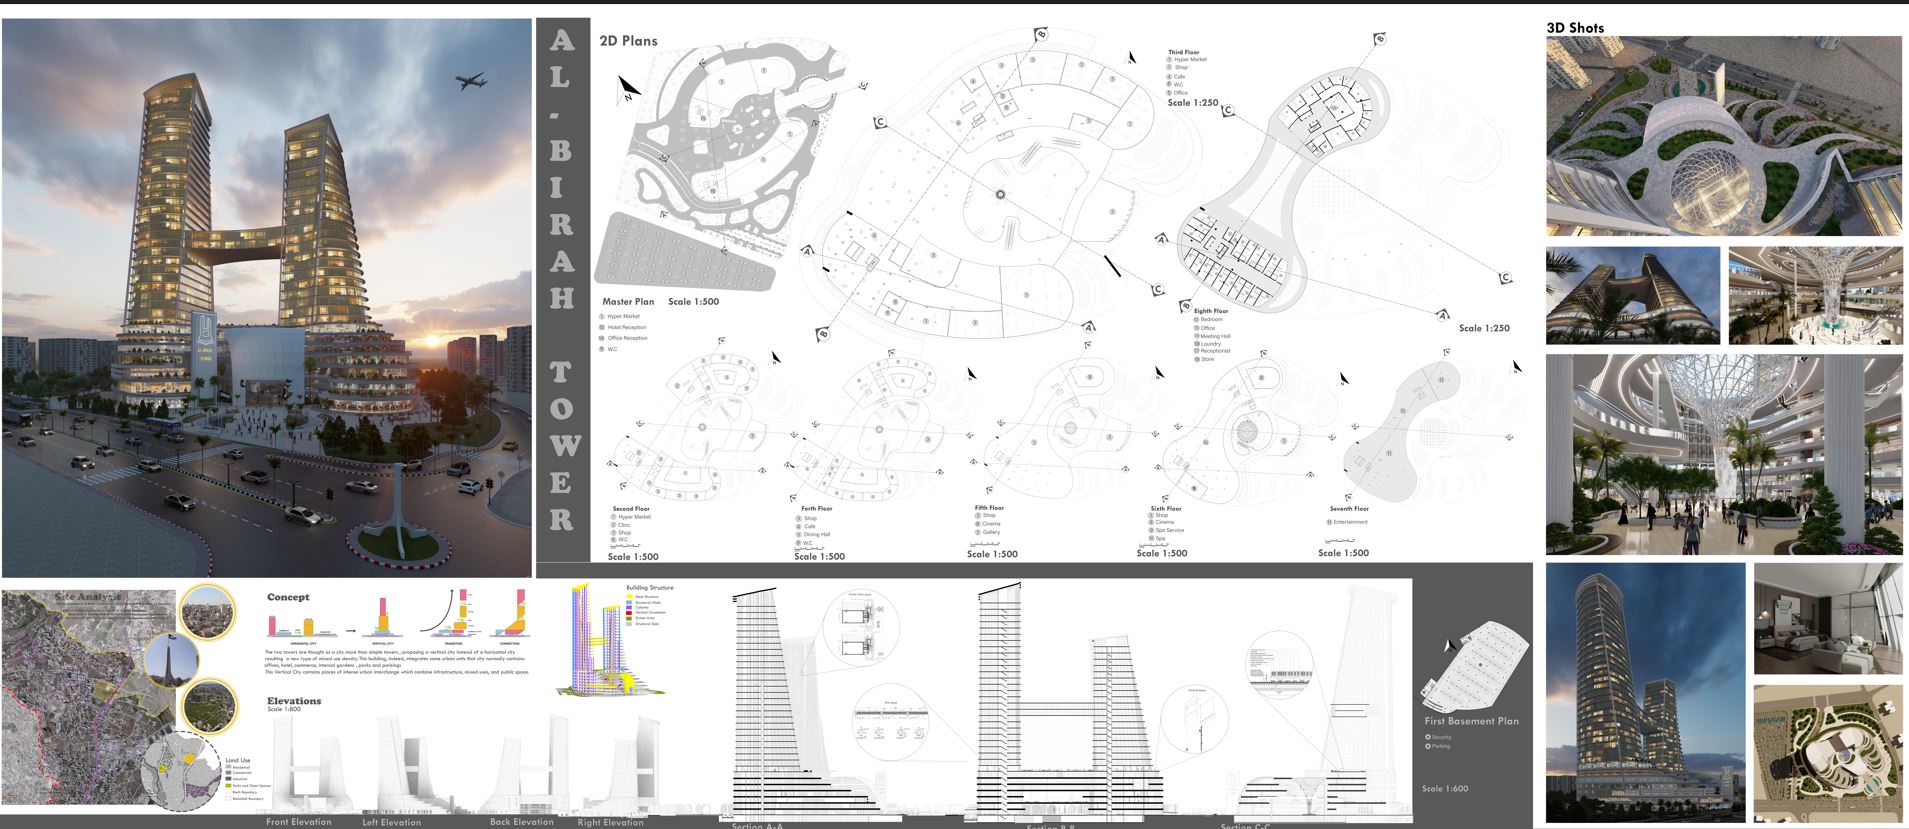
Task: Click the Front Elevation label
Action: click(298, 822)
